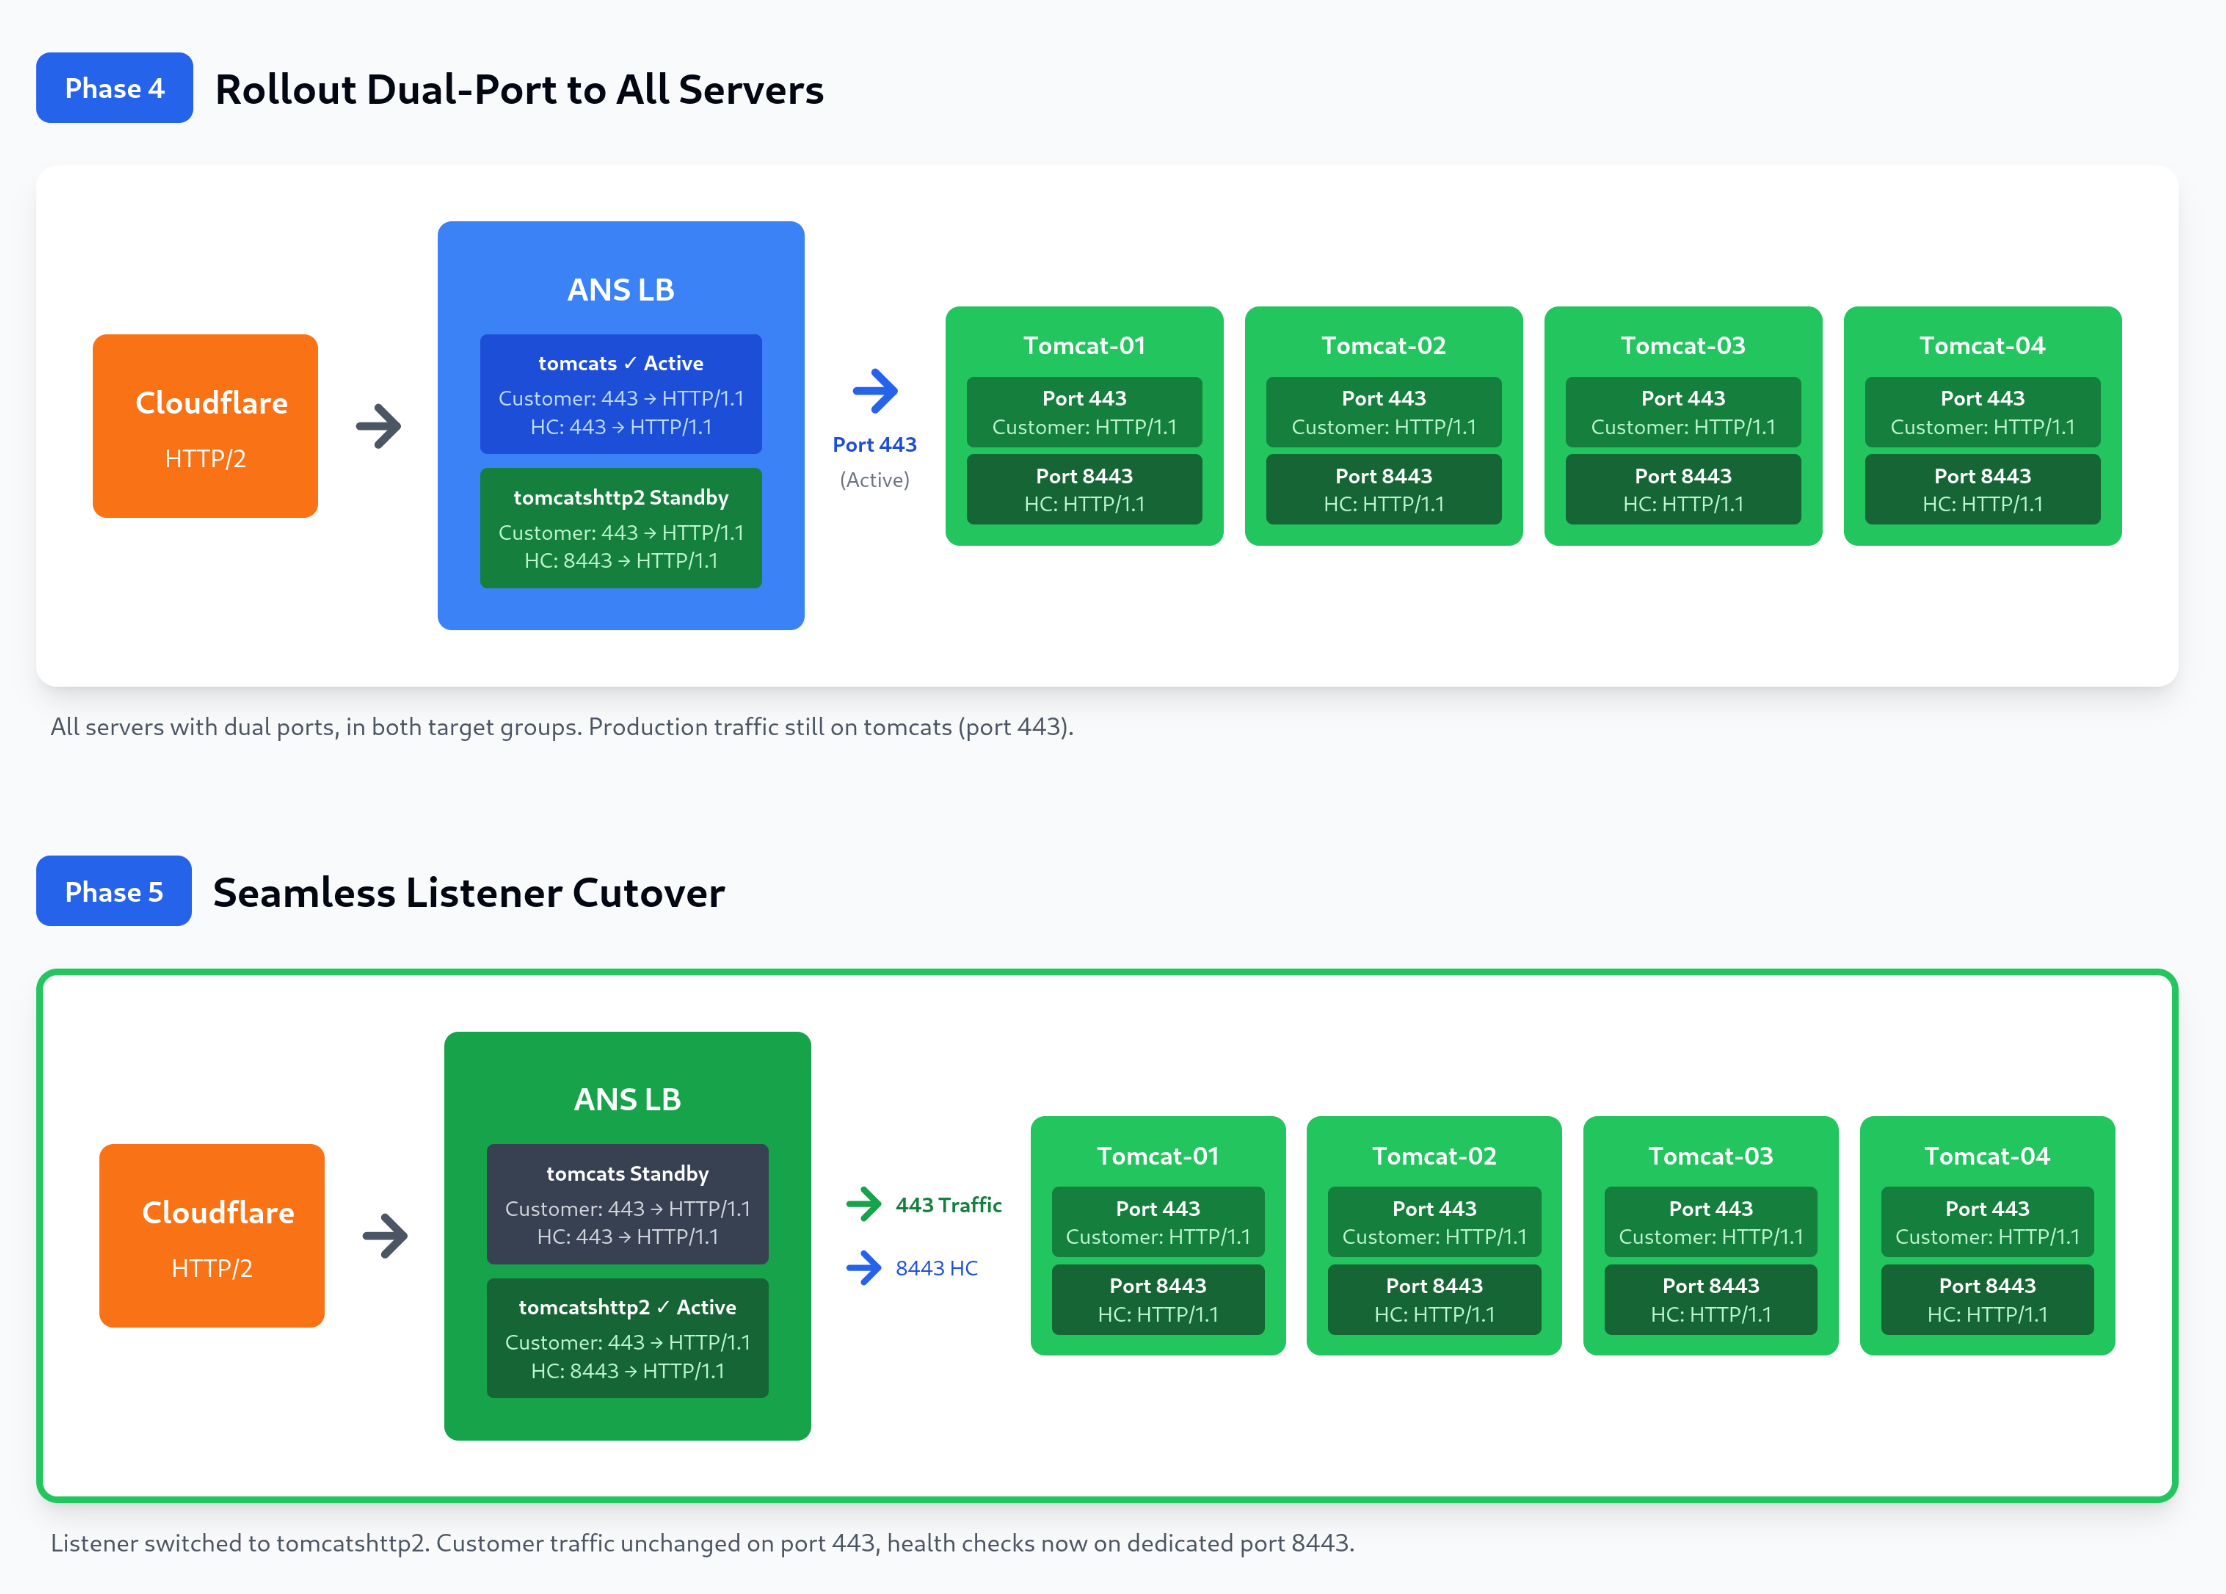Click the ANS LB title in Phase 5

tap(627, 1099)
